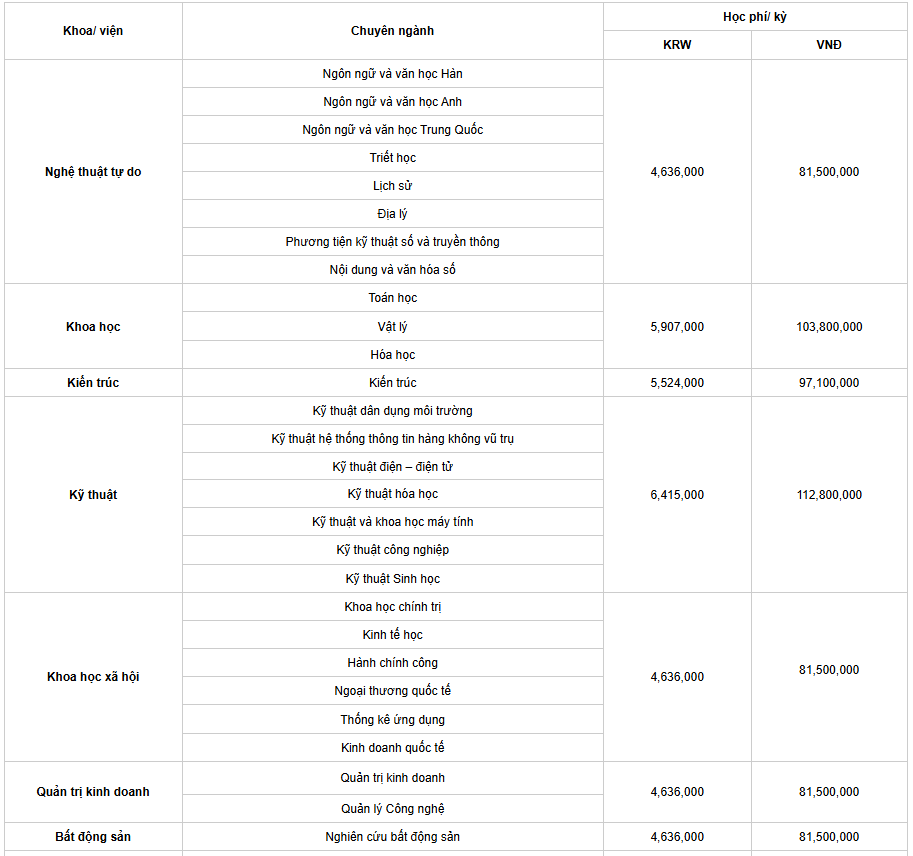Click the 97,100,000 VNĐ cell
Viewport: 913px width, 856px height.
click(829, 383)
